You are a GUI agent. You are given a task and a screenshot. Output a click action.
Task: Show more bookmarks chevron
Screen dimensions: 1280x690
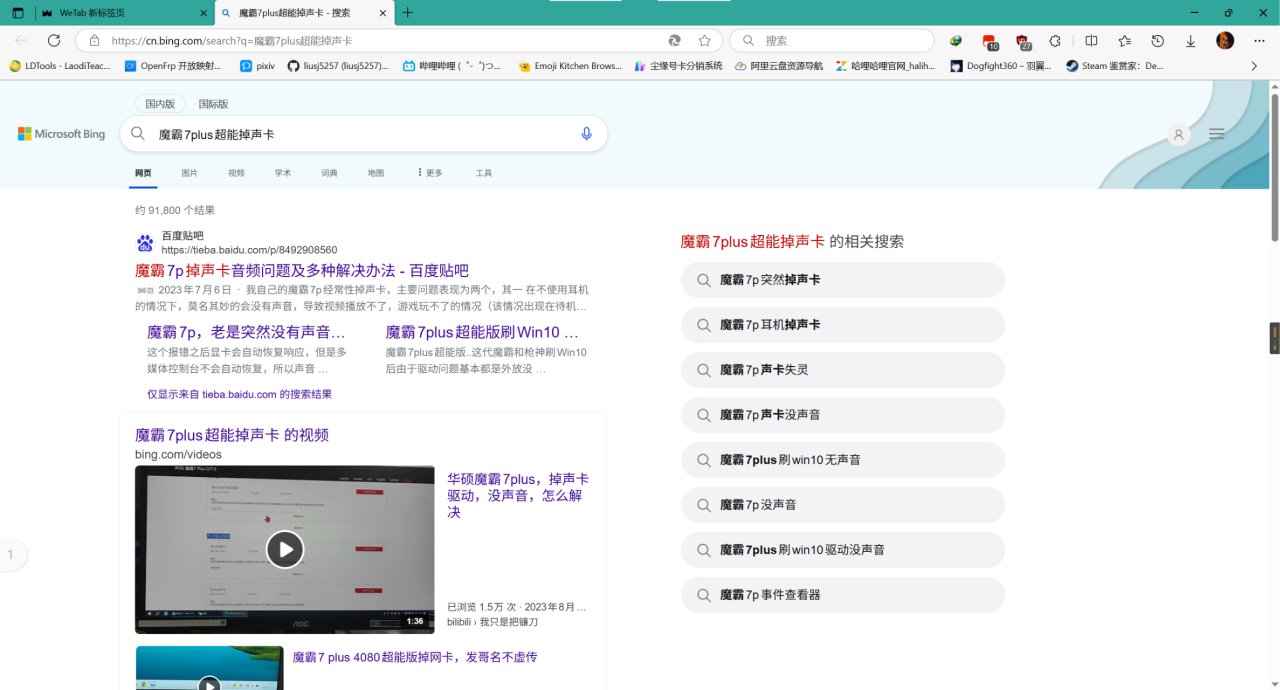click(1255, 66)
